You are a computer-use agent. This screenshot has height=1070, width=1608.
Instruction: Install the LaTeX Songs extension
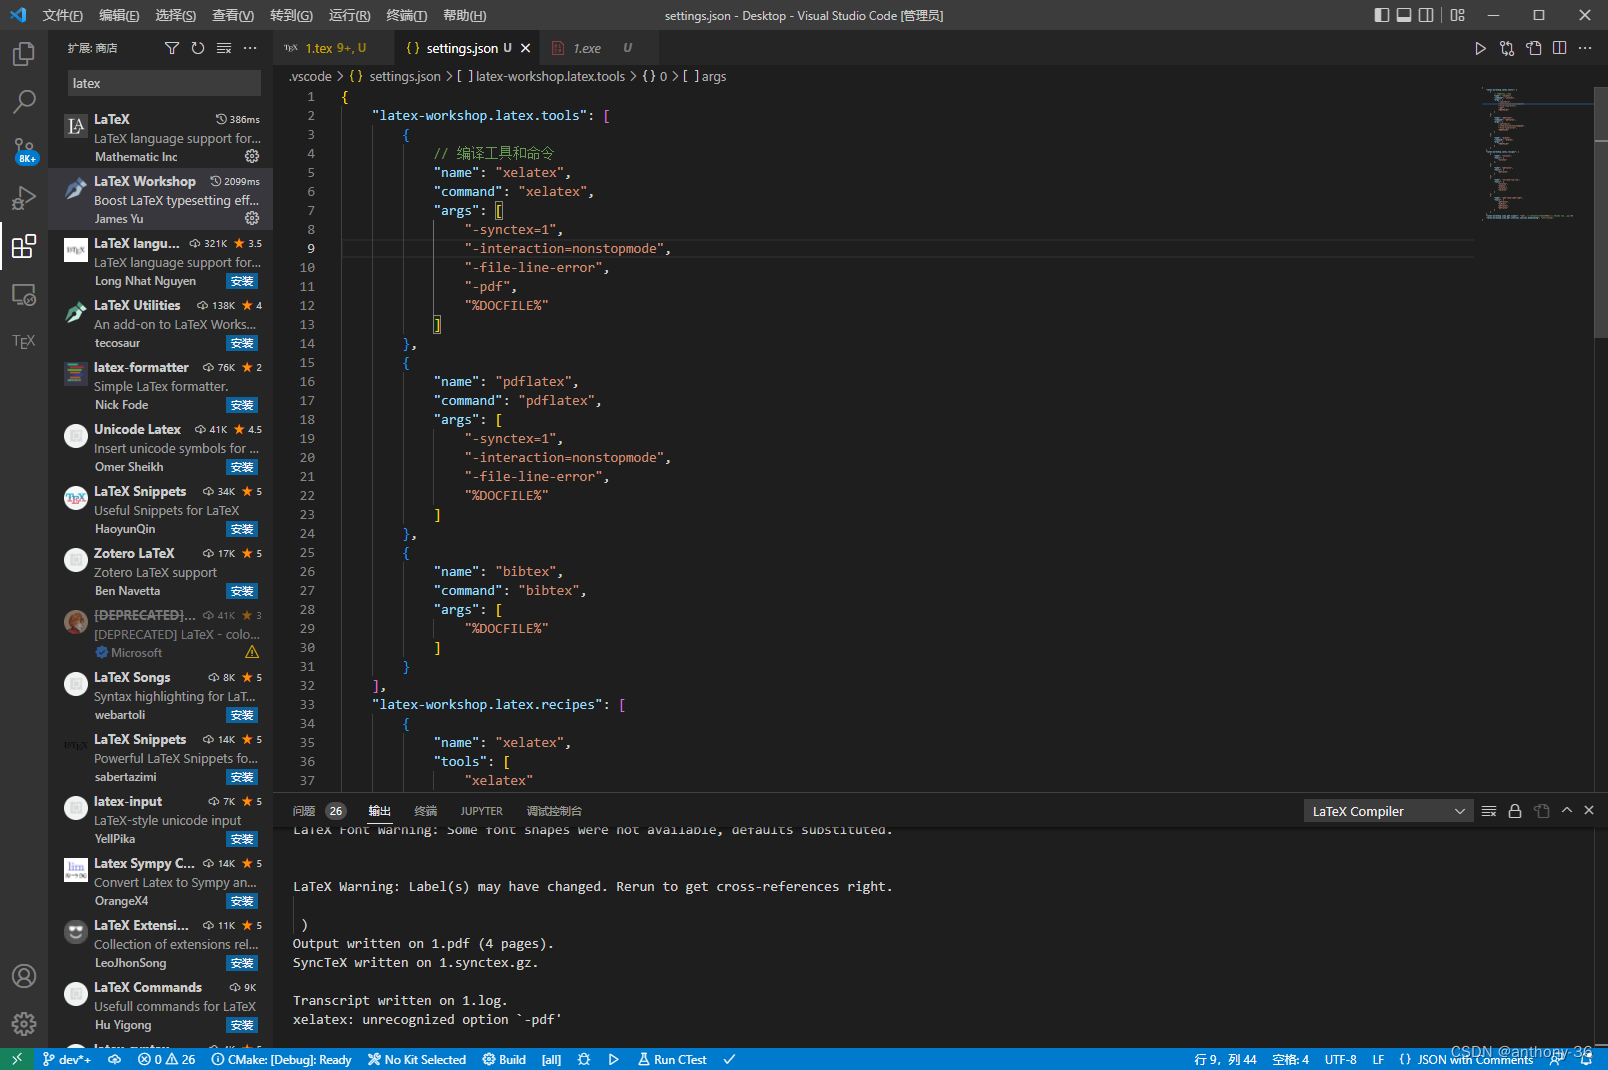pos(242,715)
